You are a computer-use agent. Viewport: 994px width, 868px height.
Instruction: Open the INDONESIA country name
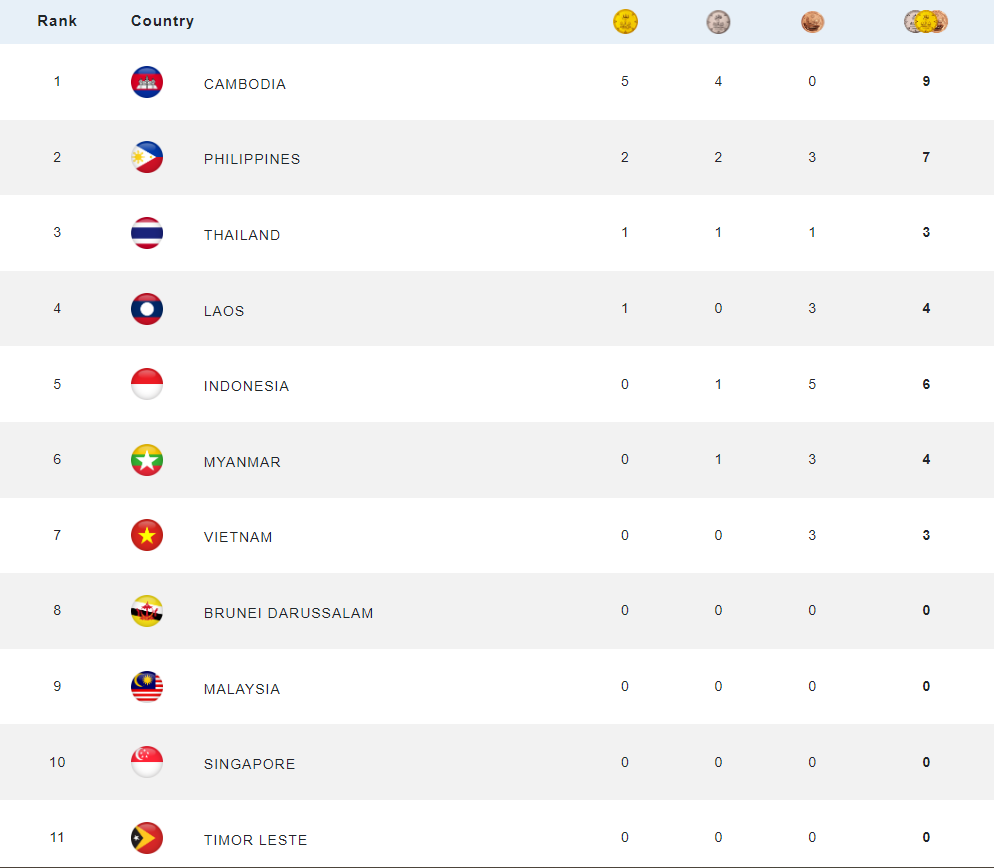tap(246, 386)
